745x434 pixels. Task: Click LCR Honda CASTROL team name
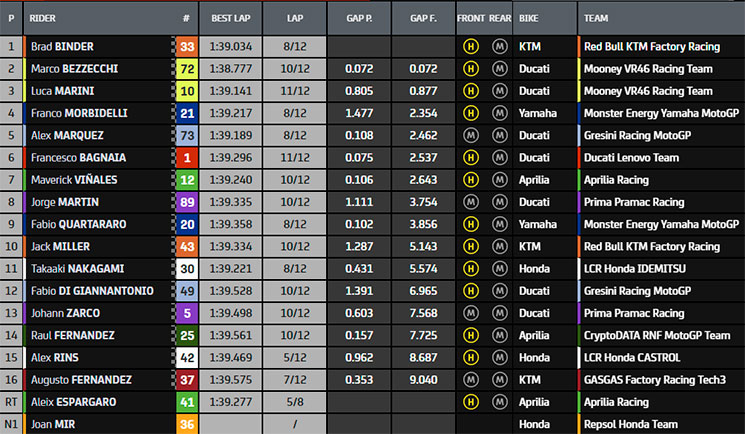coord(632,357)
